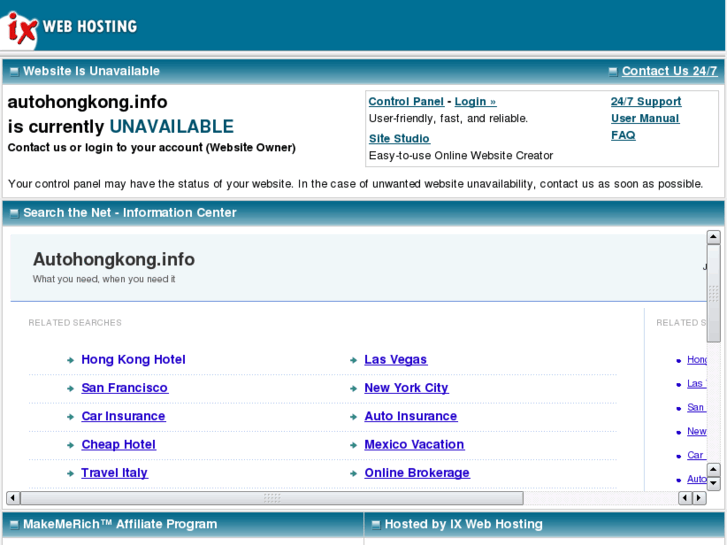Image resolution: width=727 pixels, height=545 pixels.
Task: Click arrow icon beside Auto Insurance
Action: point(353,417)
